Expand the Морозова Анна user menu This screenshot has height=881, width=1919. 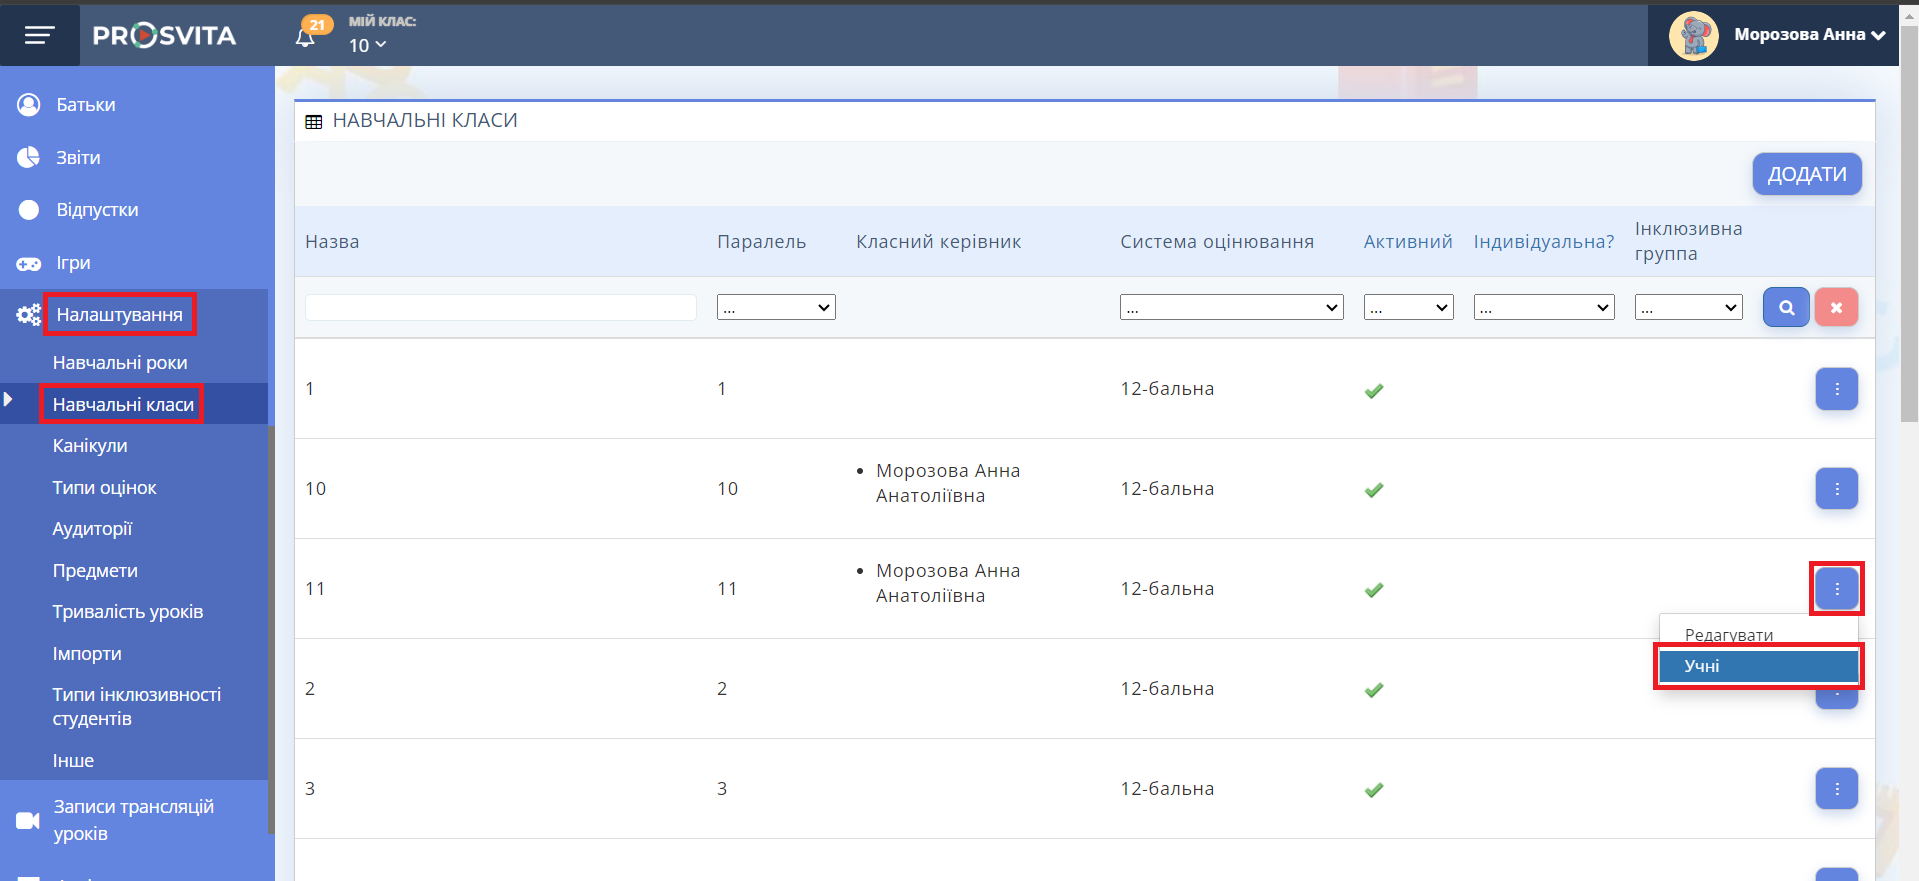tap(1808, 35)
